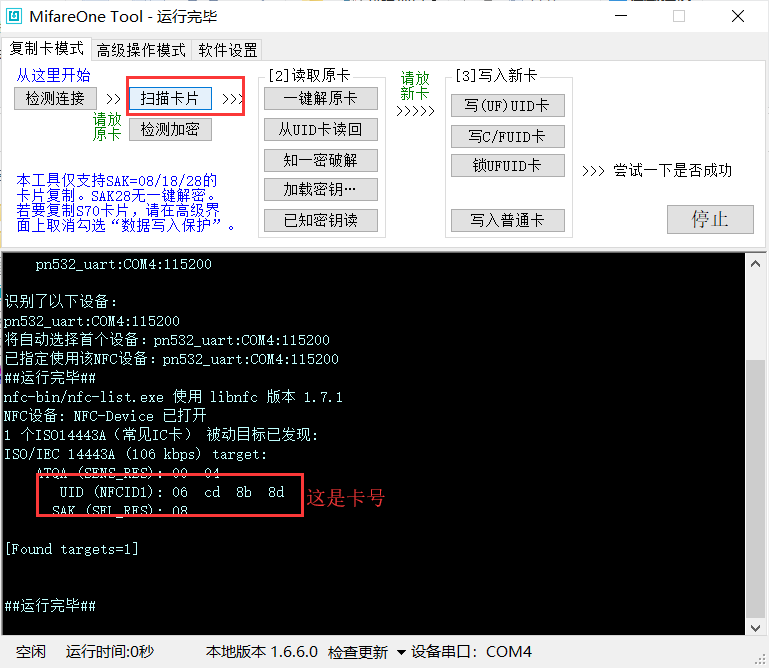The width and height of the screenshot is (769, 668).
Task: Click 加载密钥… button
Action: pyautogui.click(x=321, y=189)
